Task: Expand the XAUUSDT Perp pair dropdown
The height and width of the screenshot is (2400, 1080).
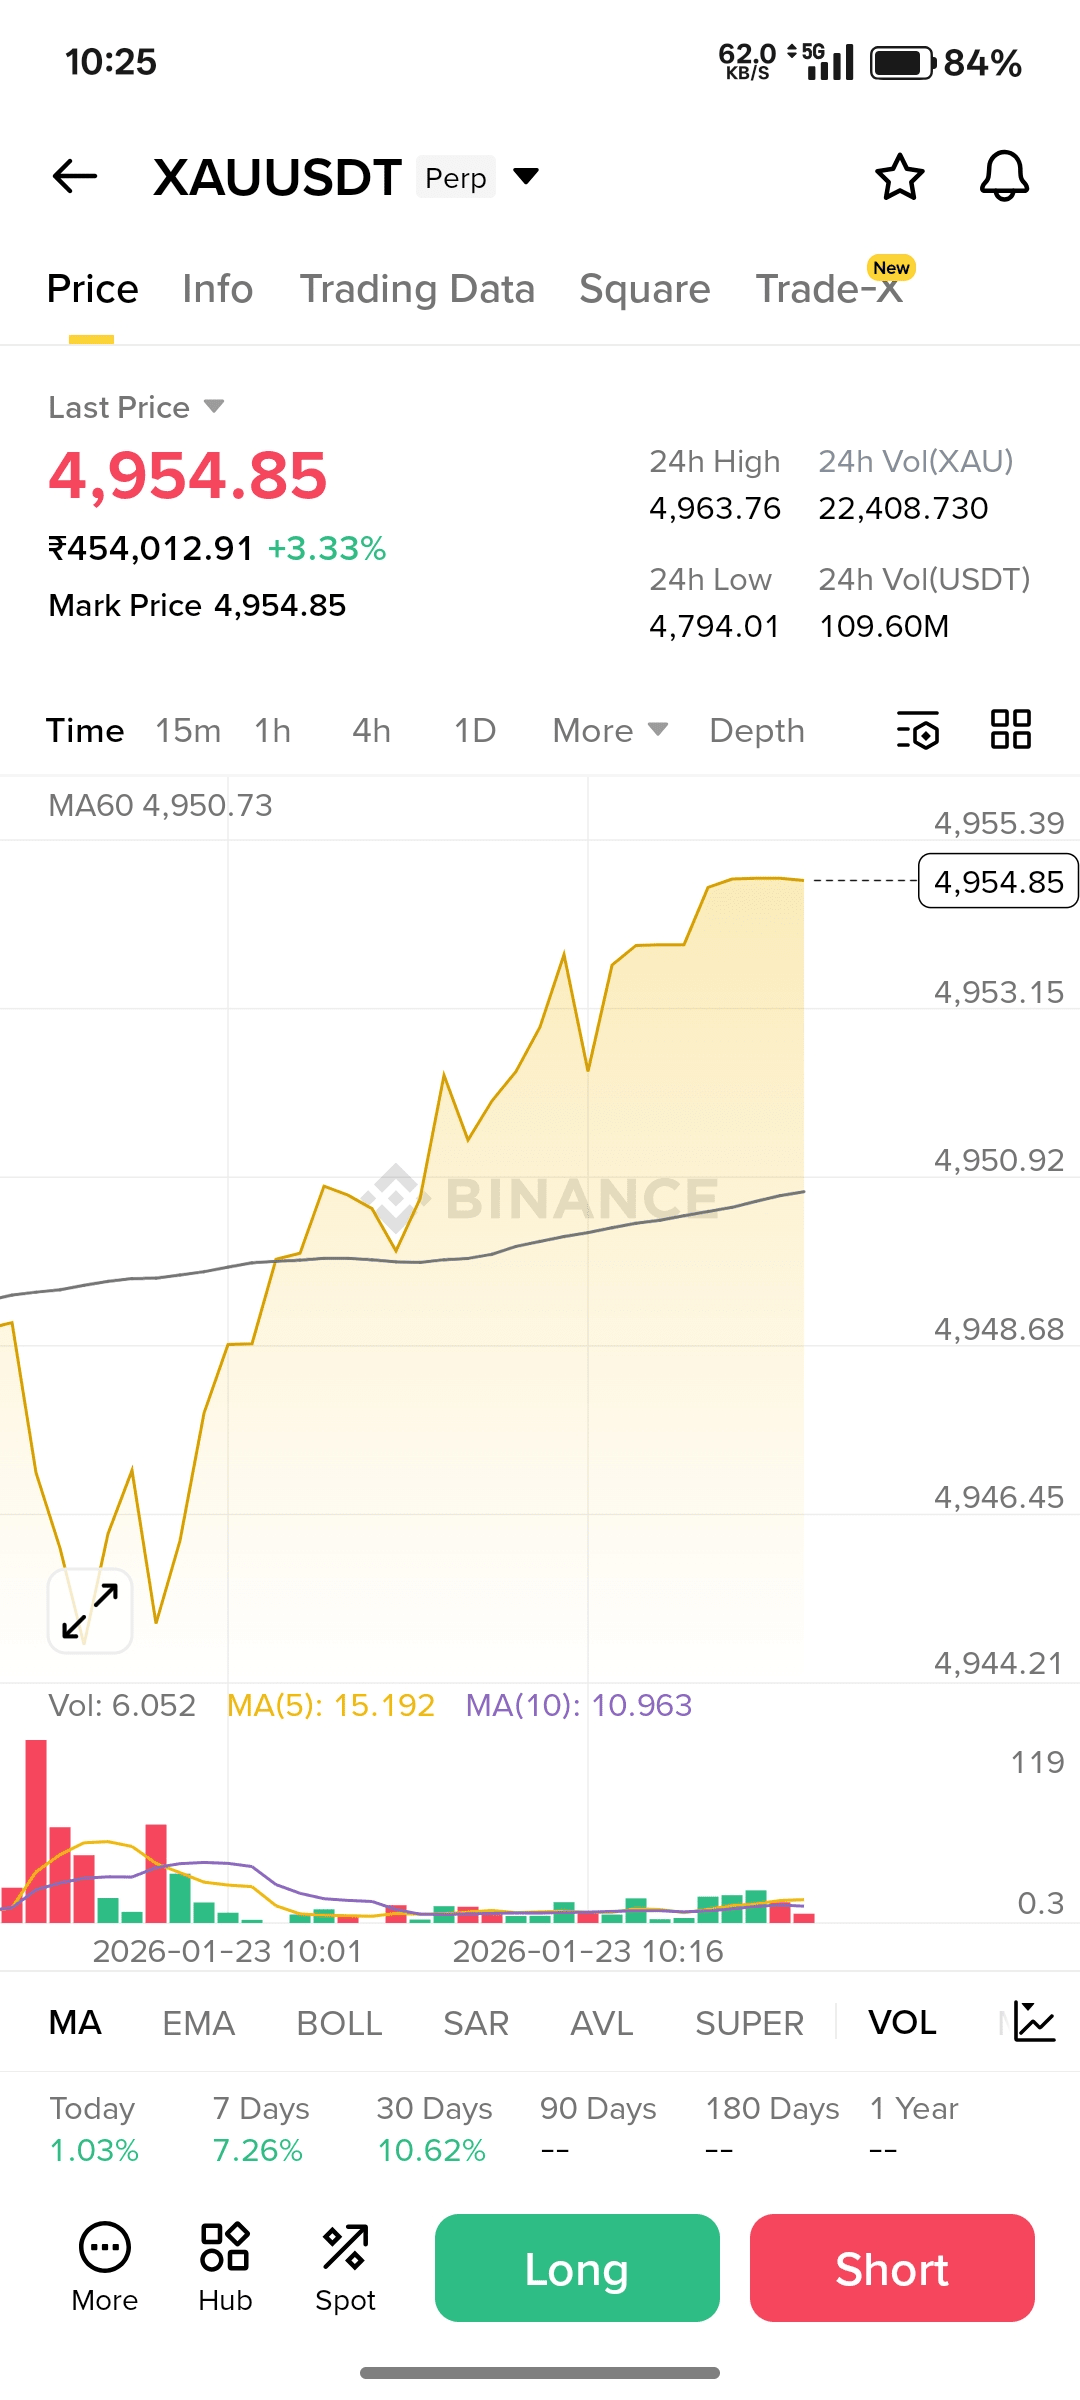Action: [x=526, y=177]
